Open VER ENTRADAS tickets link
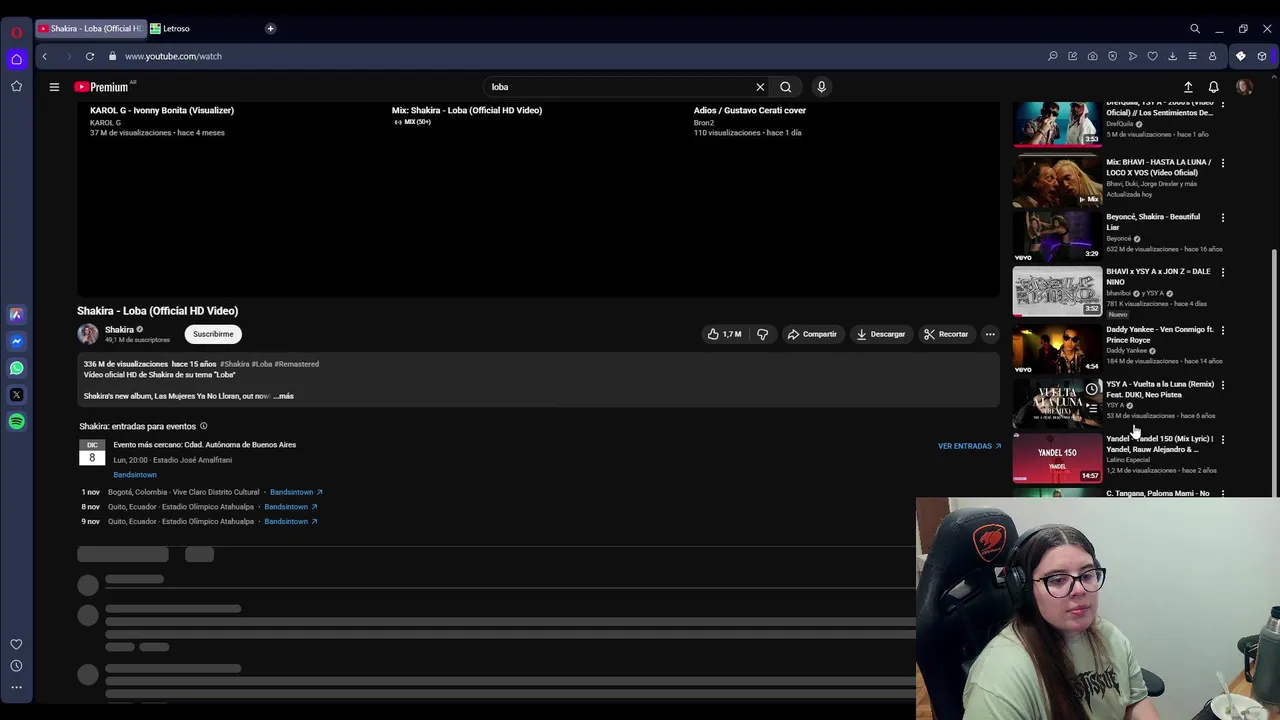This screenshot has width=1280, height=720. 969,446
